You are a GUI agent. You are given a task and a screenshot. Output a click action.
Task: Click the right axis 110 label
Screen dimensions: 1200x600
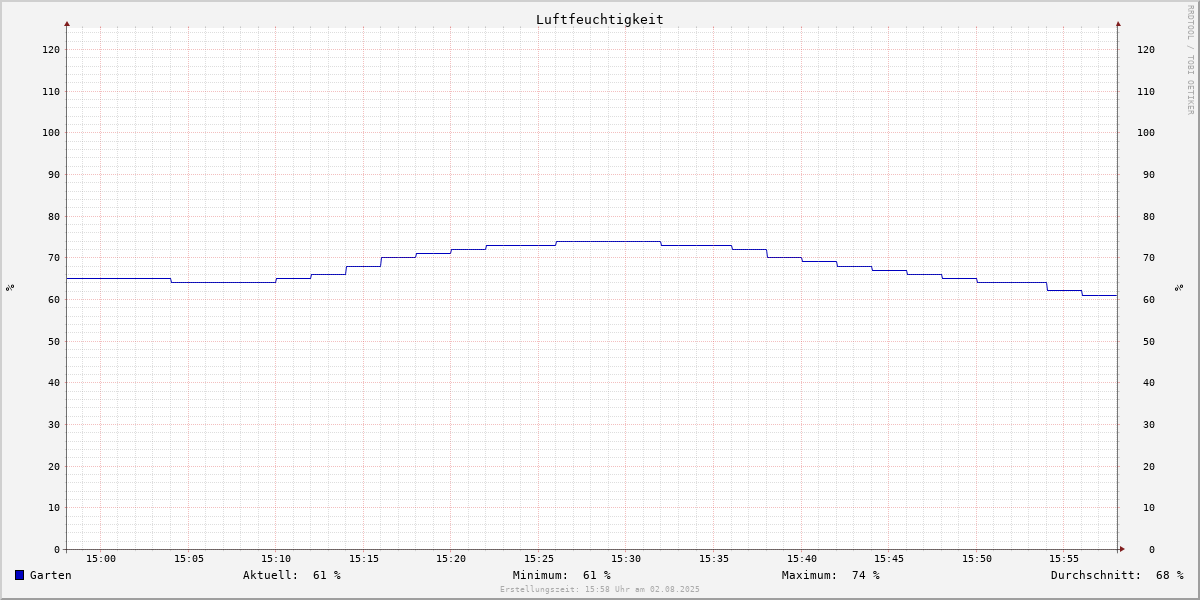click(1146, 91)
